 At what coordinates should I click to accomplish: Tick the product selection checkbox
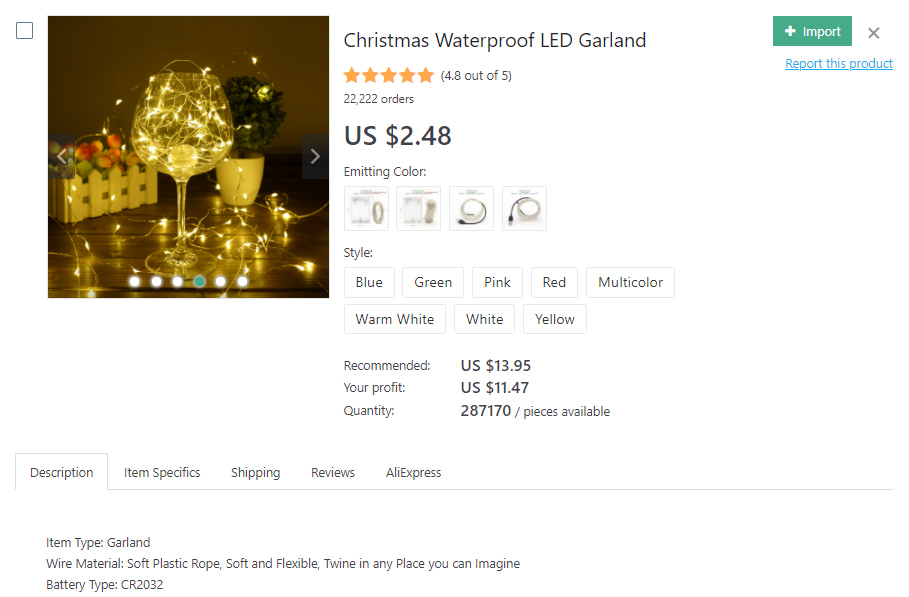pos(25,31)
